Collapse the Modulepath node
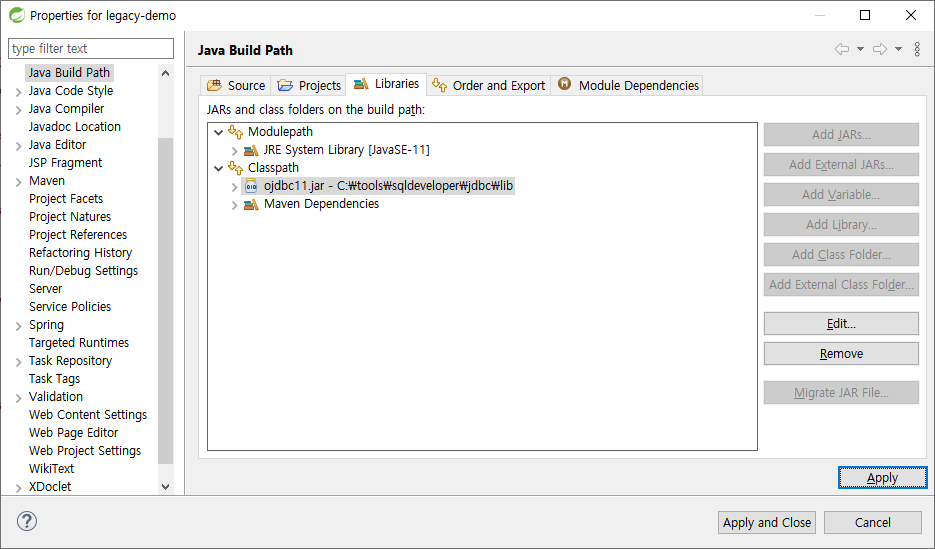The height and width of the screenshot is (549, 935). coord(218,132)
